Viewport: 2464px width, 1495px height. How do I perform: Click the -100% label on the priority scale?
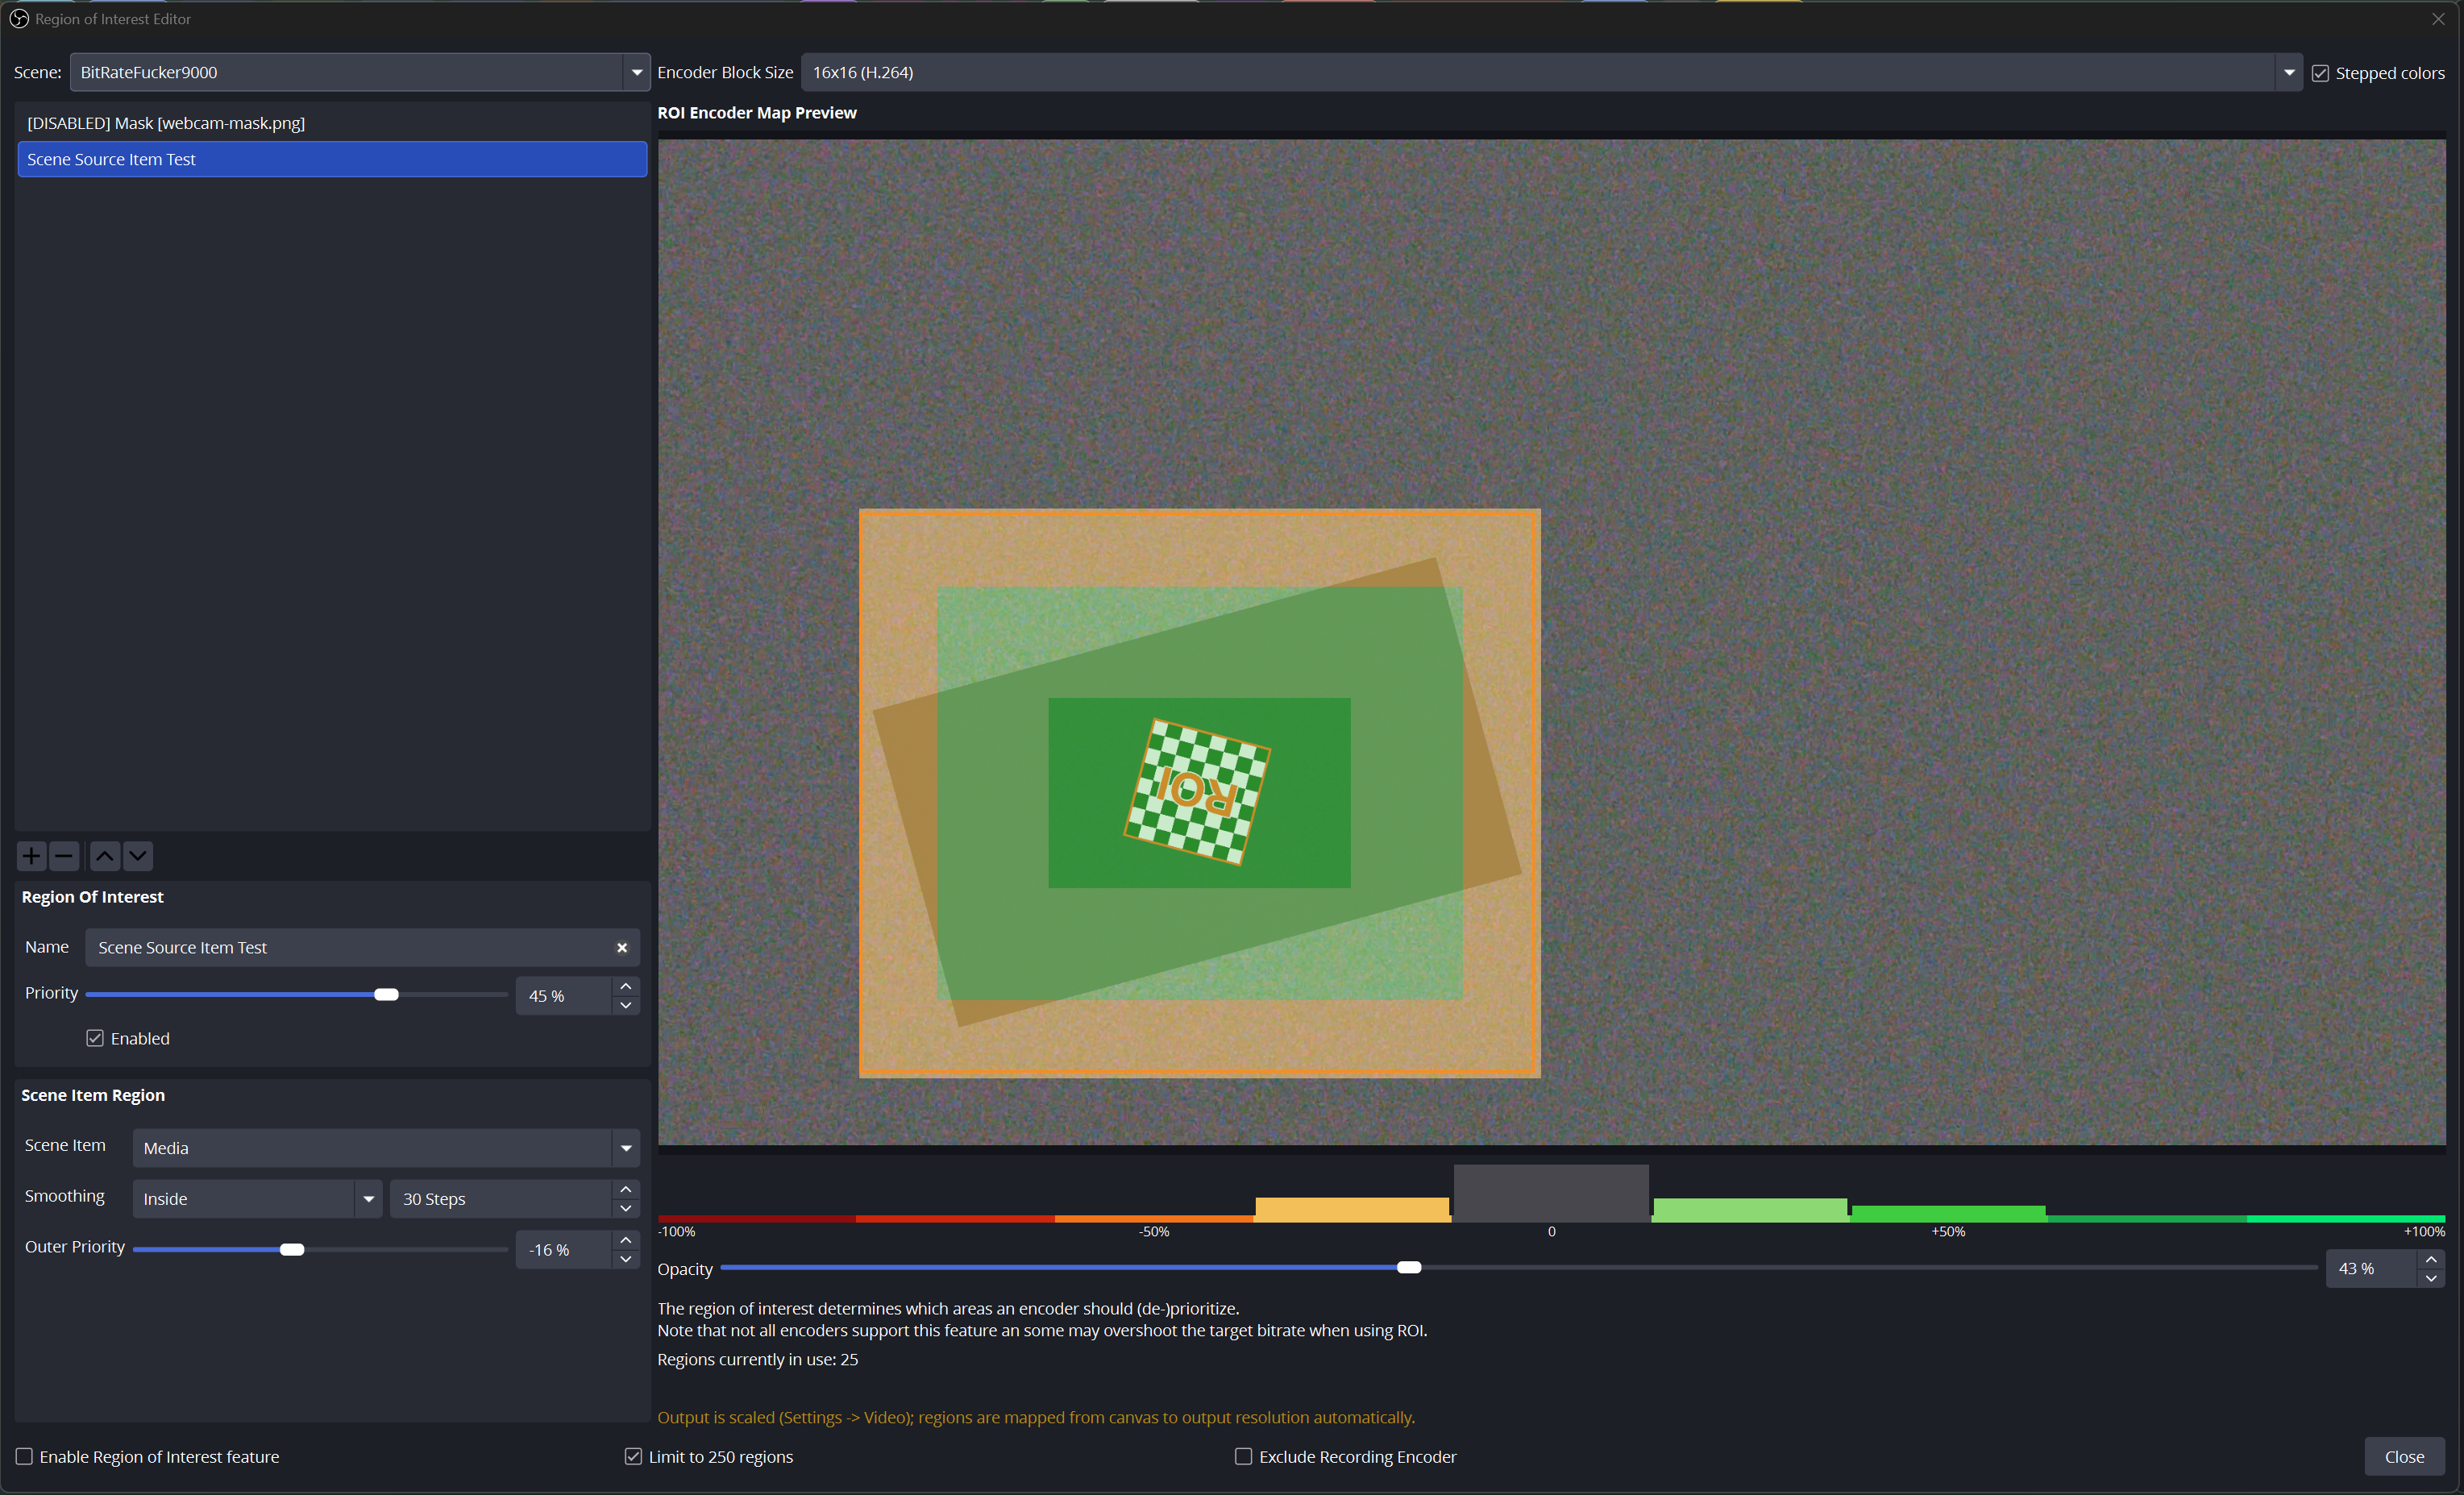677,1232
